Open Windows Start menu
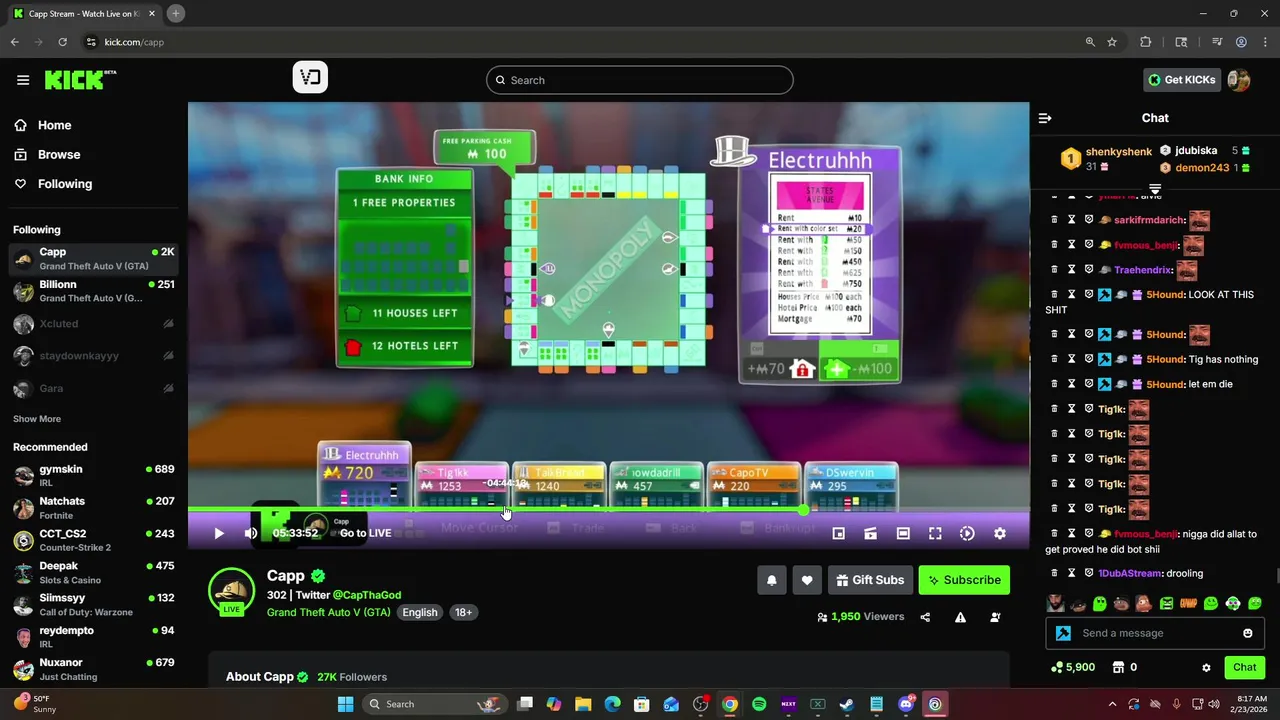The image size is (1280, 720). pos(345,704)
